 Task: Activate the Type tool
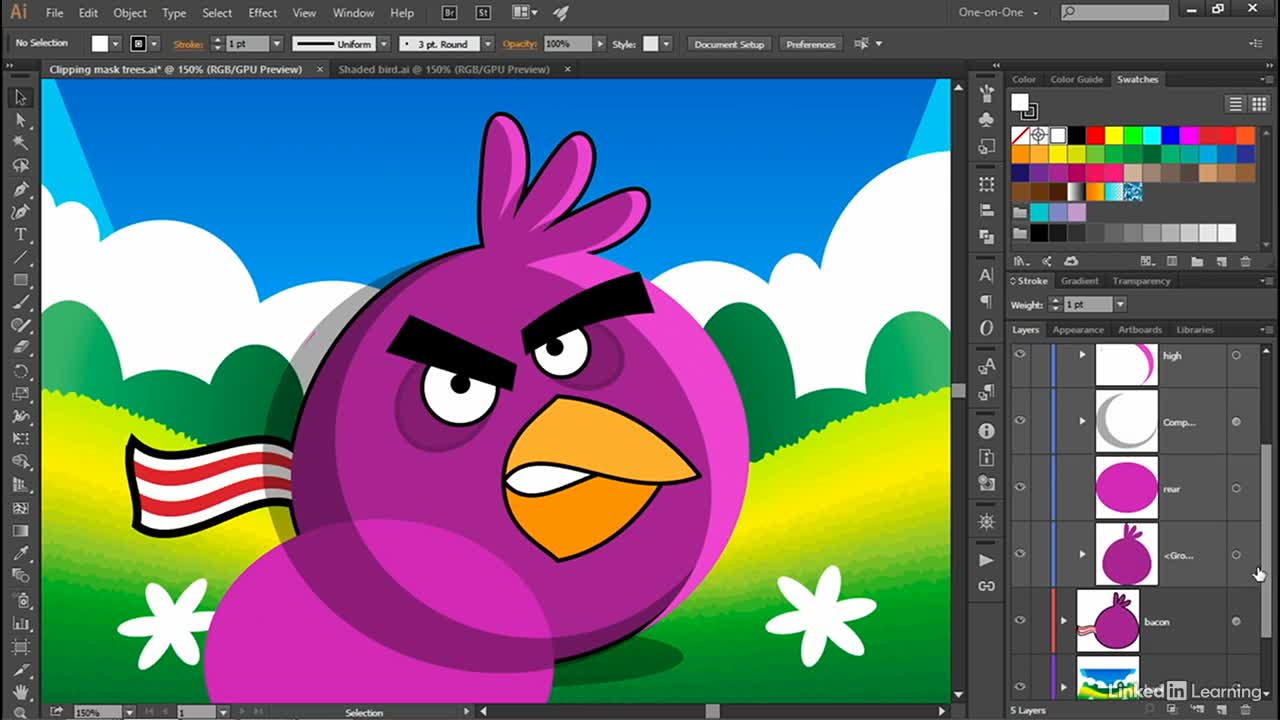pyautogui.click(x=20, y=235)
